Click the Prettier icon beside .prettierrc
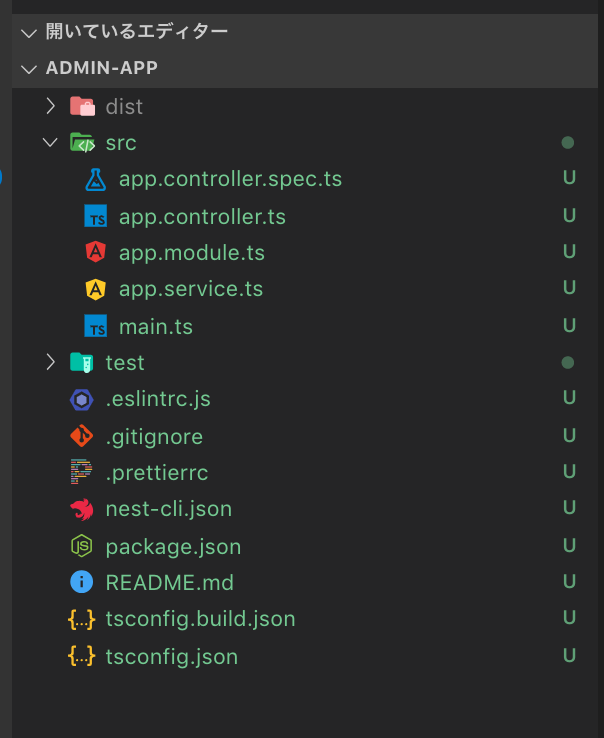 82,473
